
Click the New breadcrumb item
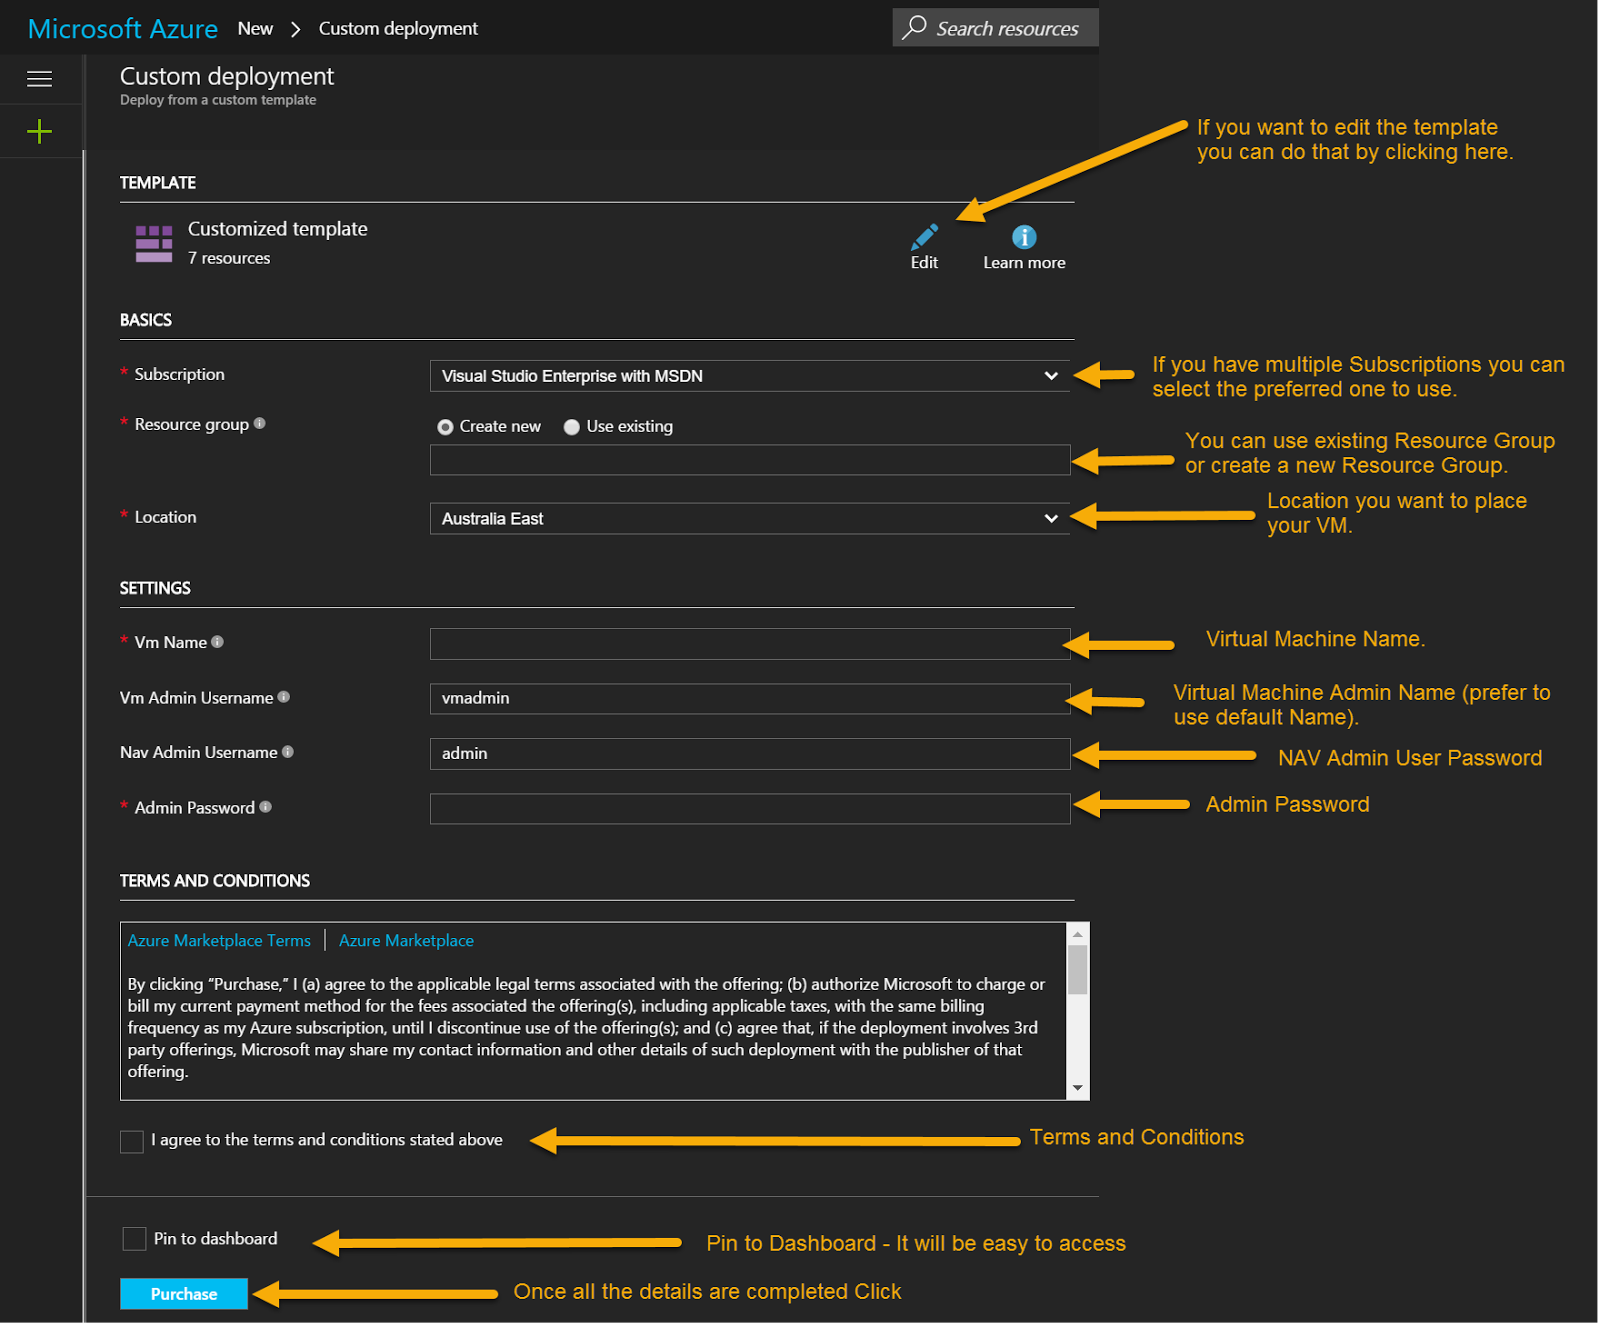click(x=255, y=29)
